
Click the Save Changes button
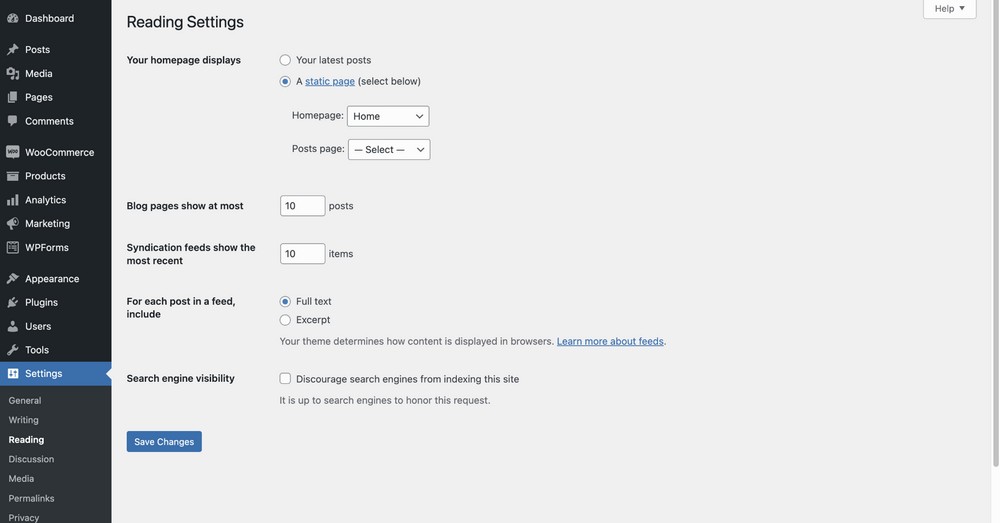click(164, 442)
